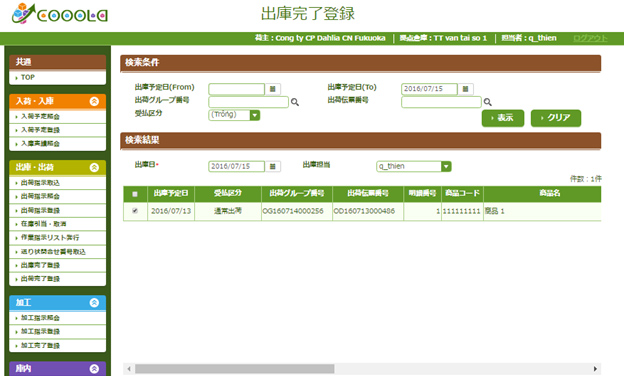Click the 検索条件 section header
624x376 pixels.
coord(361,63)
